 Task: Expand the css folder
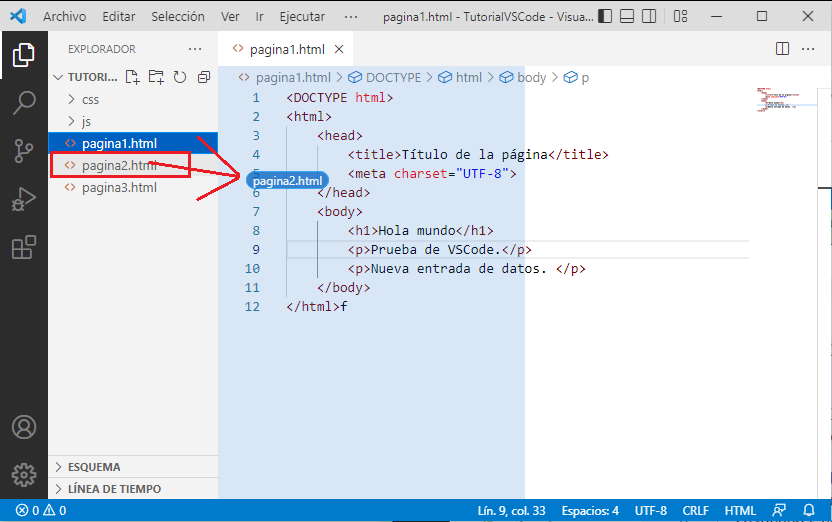coord(133,100)
